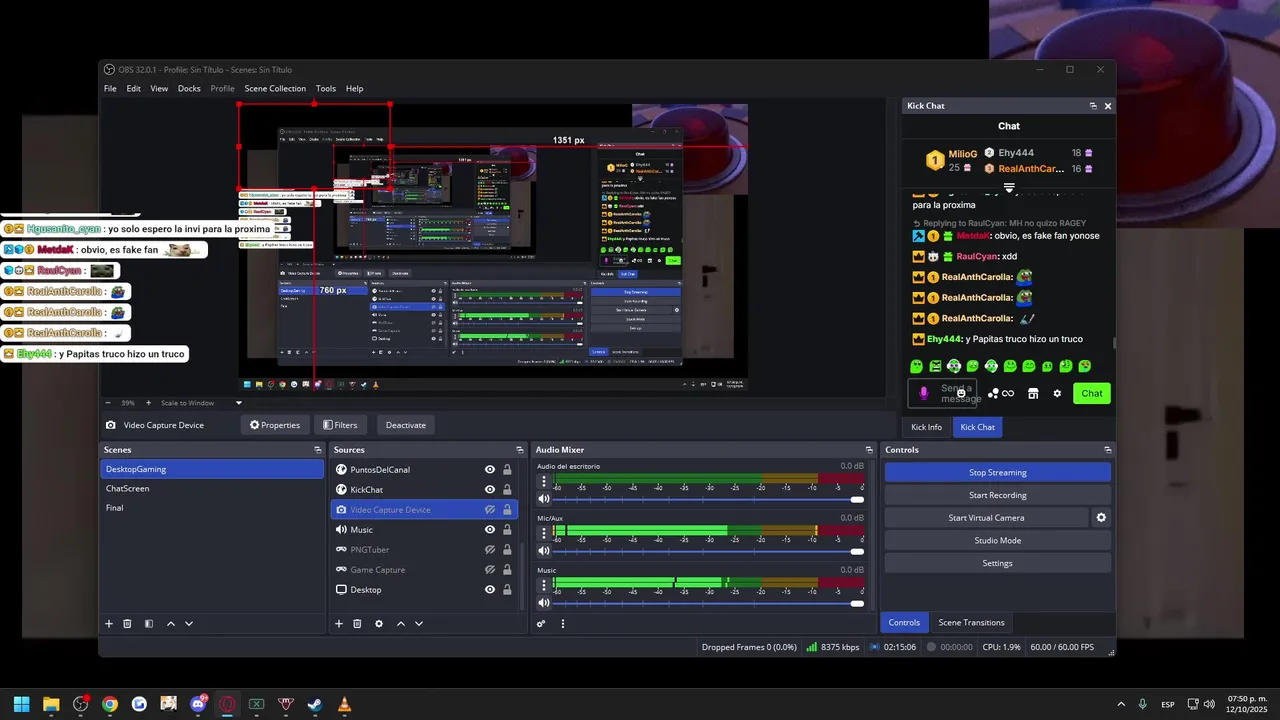Open the Kick chat settings gear
Image resolution: width=1280 pixels, height=720 pixels.
pos(1057,393)
